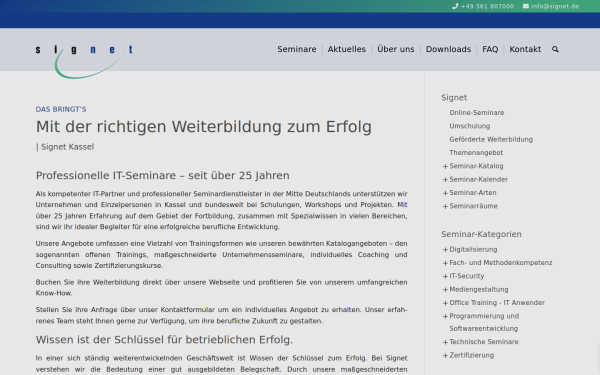The height and width of the screenshot is (375, 600).
Task: Open Online-Seminare sidebar link
Action: click(477, 112)
